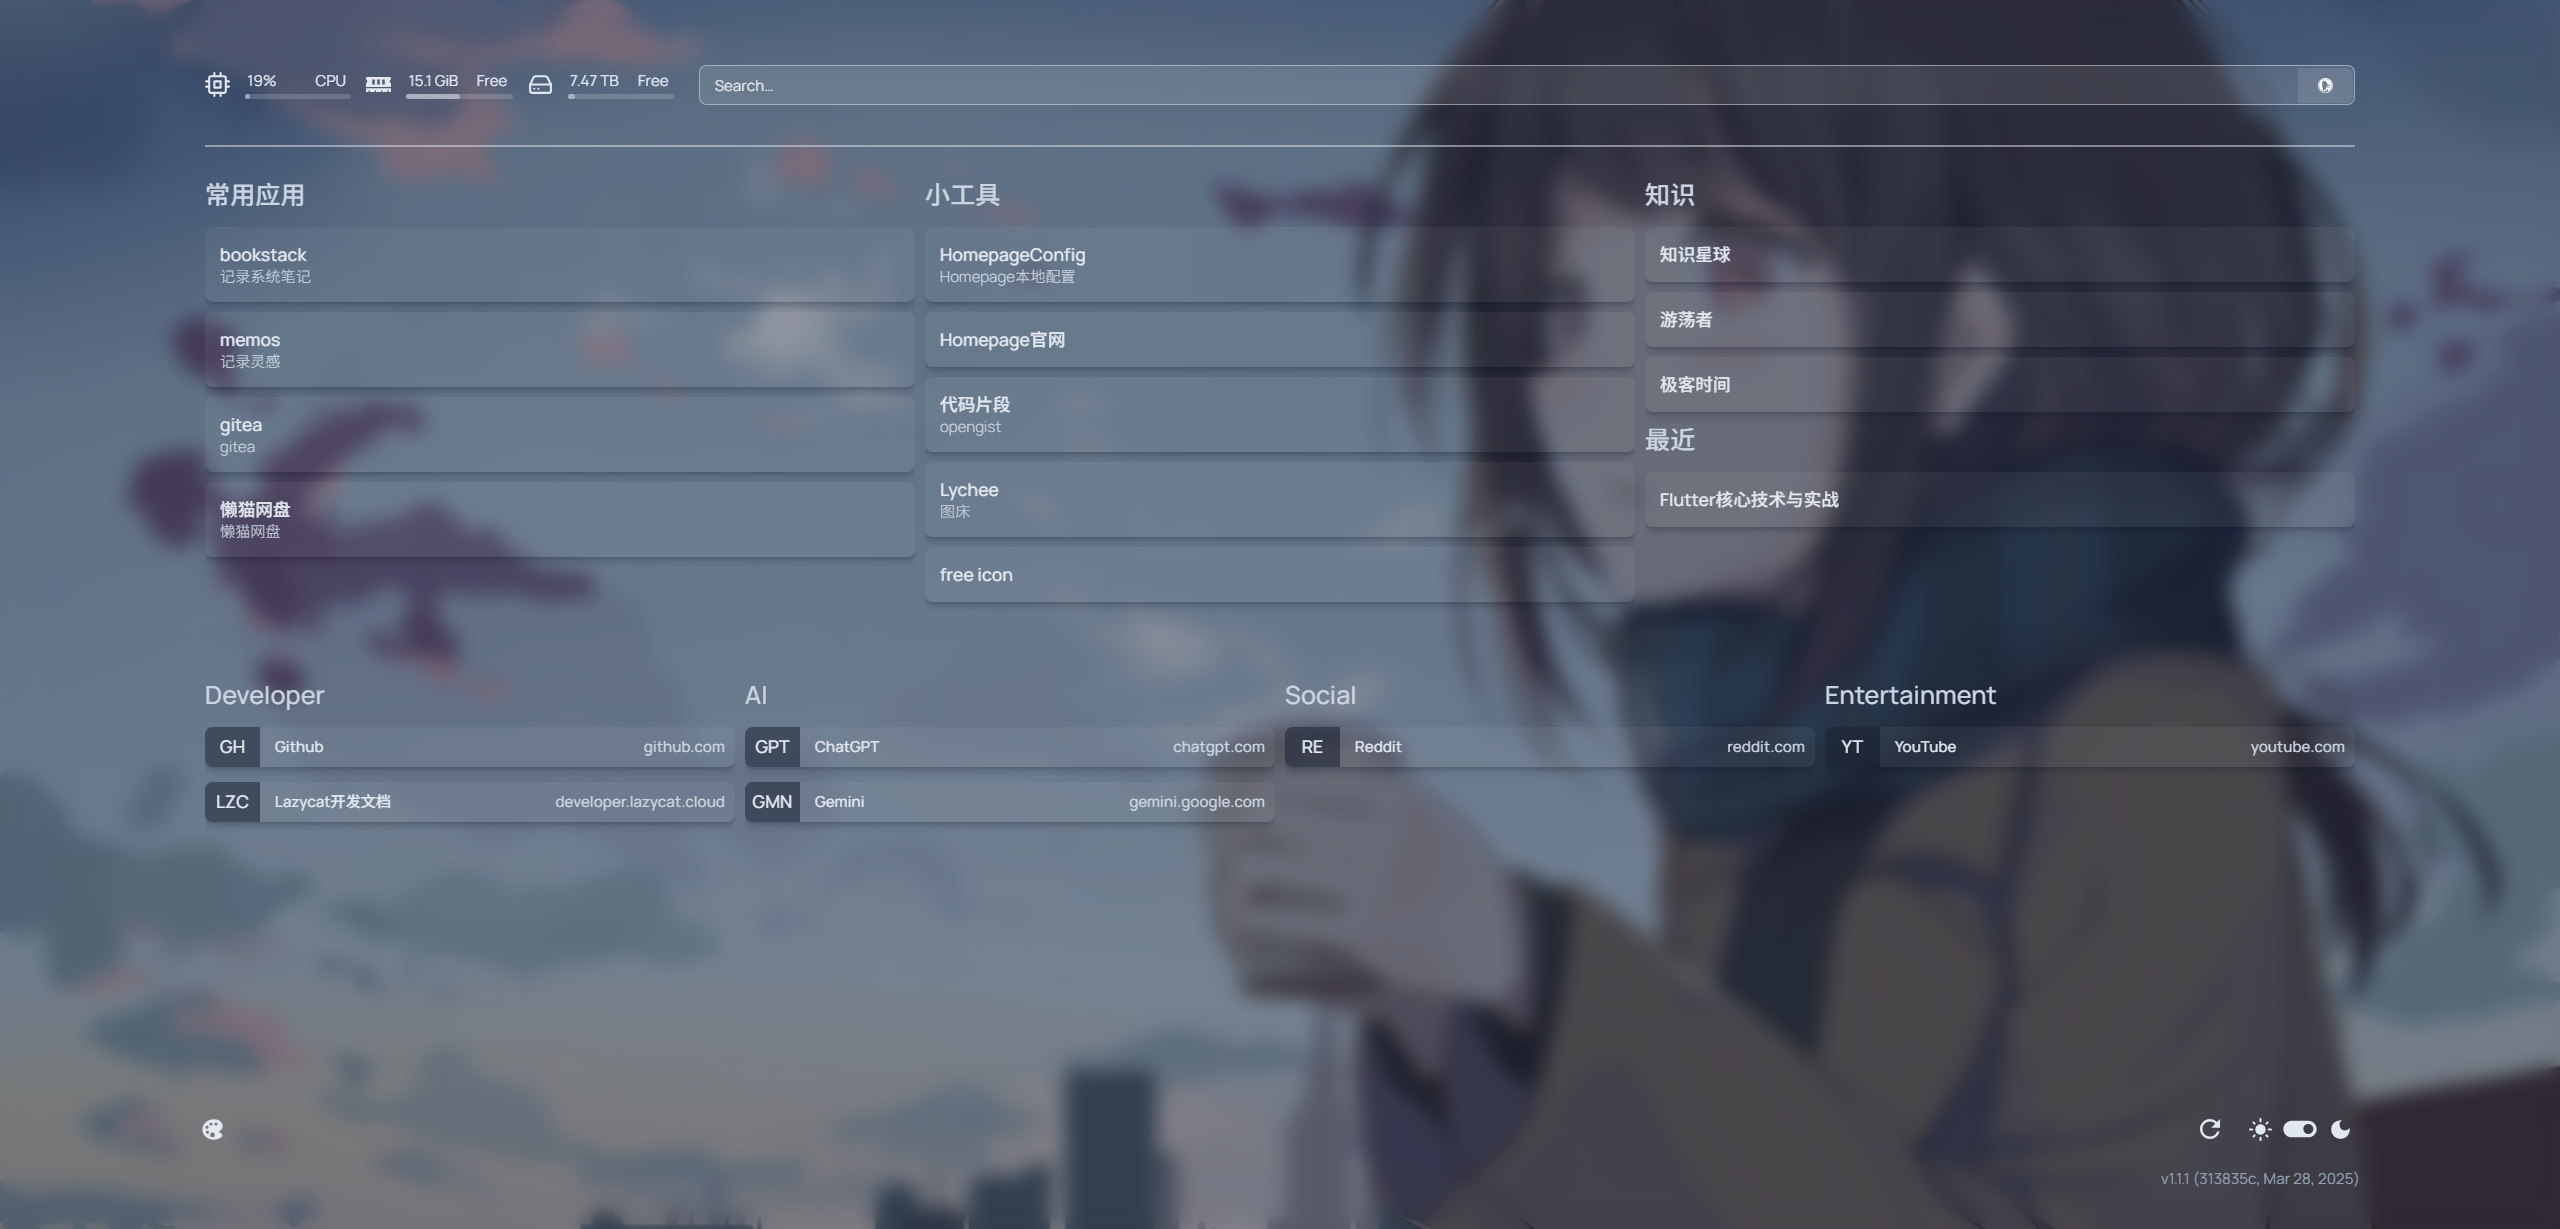This screenshot has width=2560, height=1229.
Task: Click the disk drive icon
Action: [x=540, y=85]
